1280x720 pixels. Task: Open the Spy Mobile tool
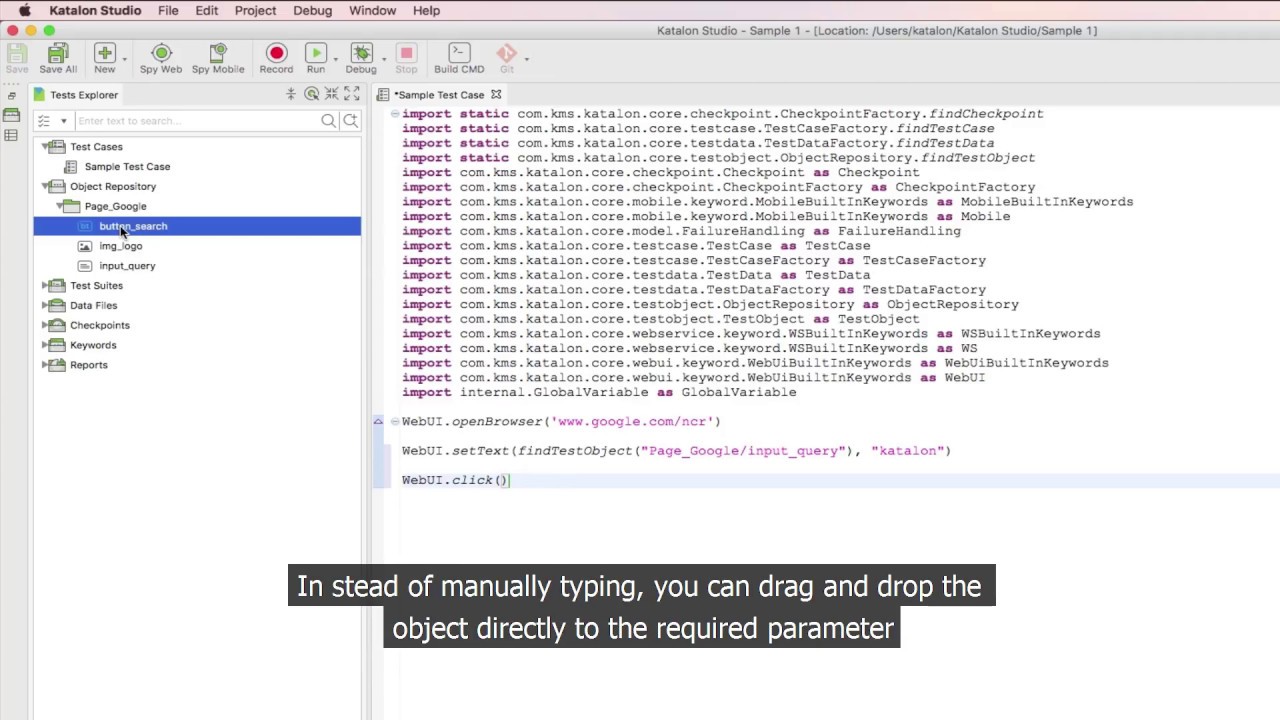click(218, 58)
